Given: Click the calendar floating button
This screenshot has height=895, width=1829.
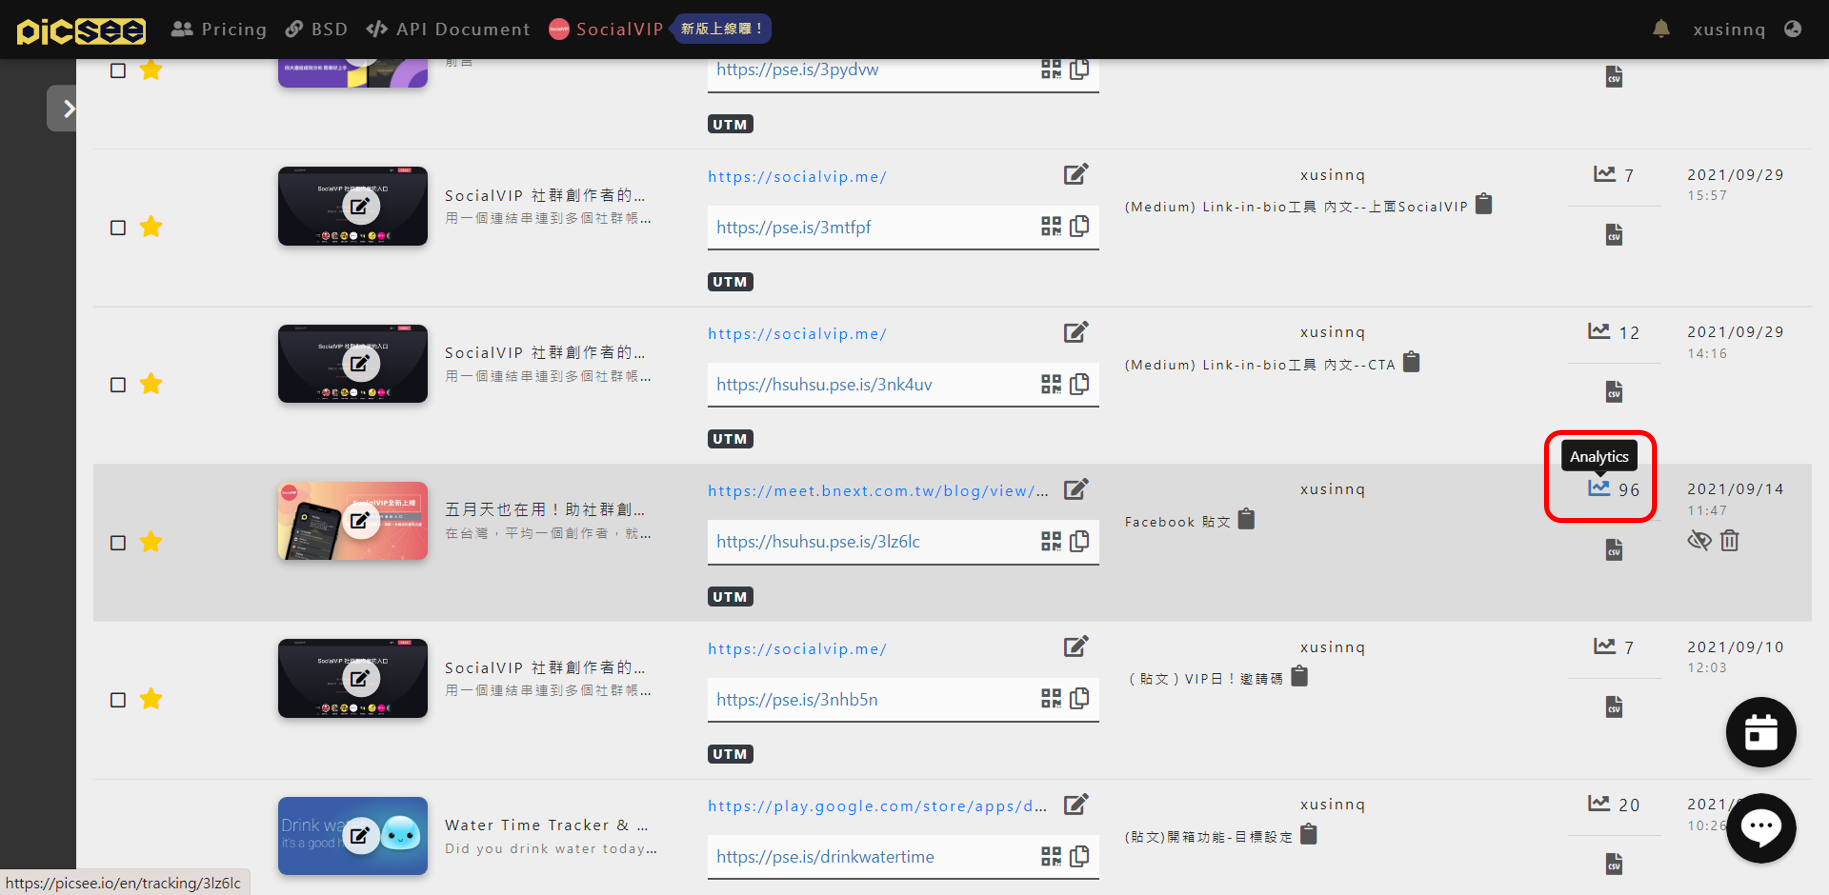Looking at the screenshot, I should (1761, 733).
